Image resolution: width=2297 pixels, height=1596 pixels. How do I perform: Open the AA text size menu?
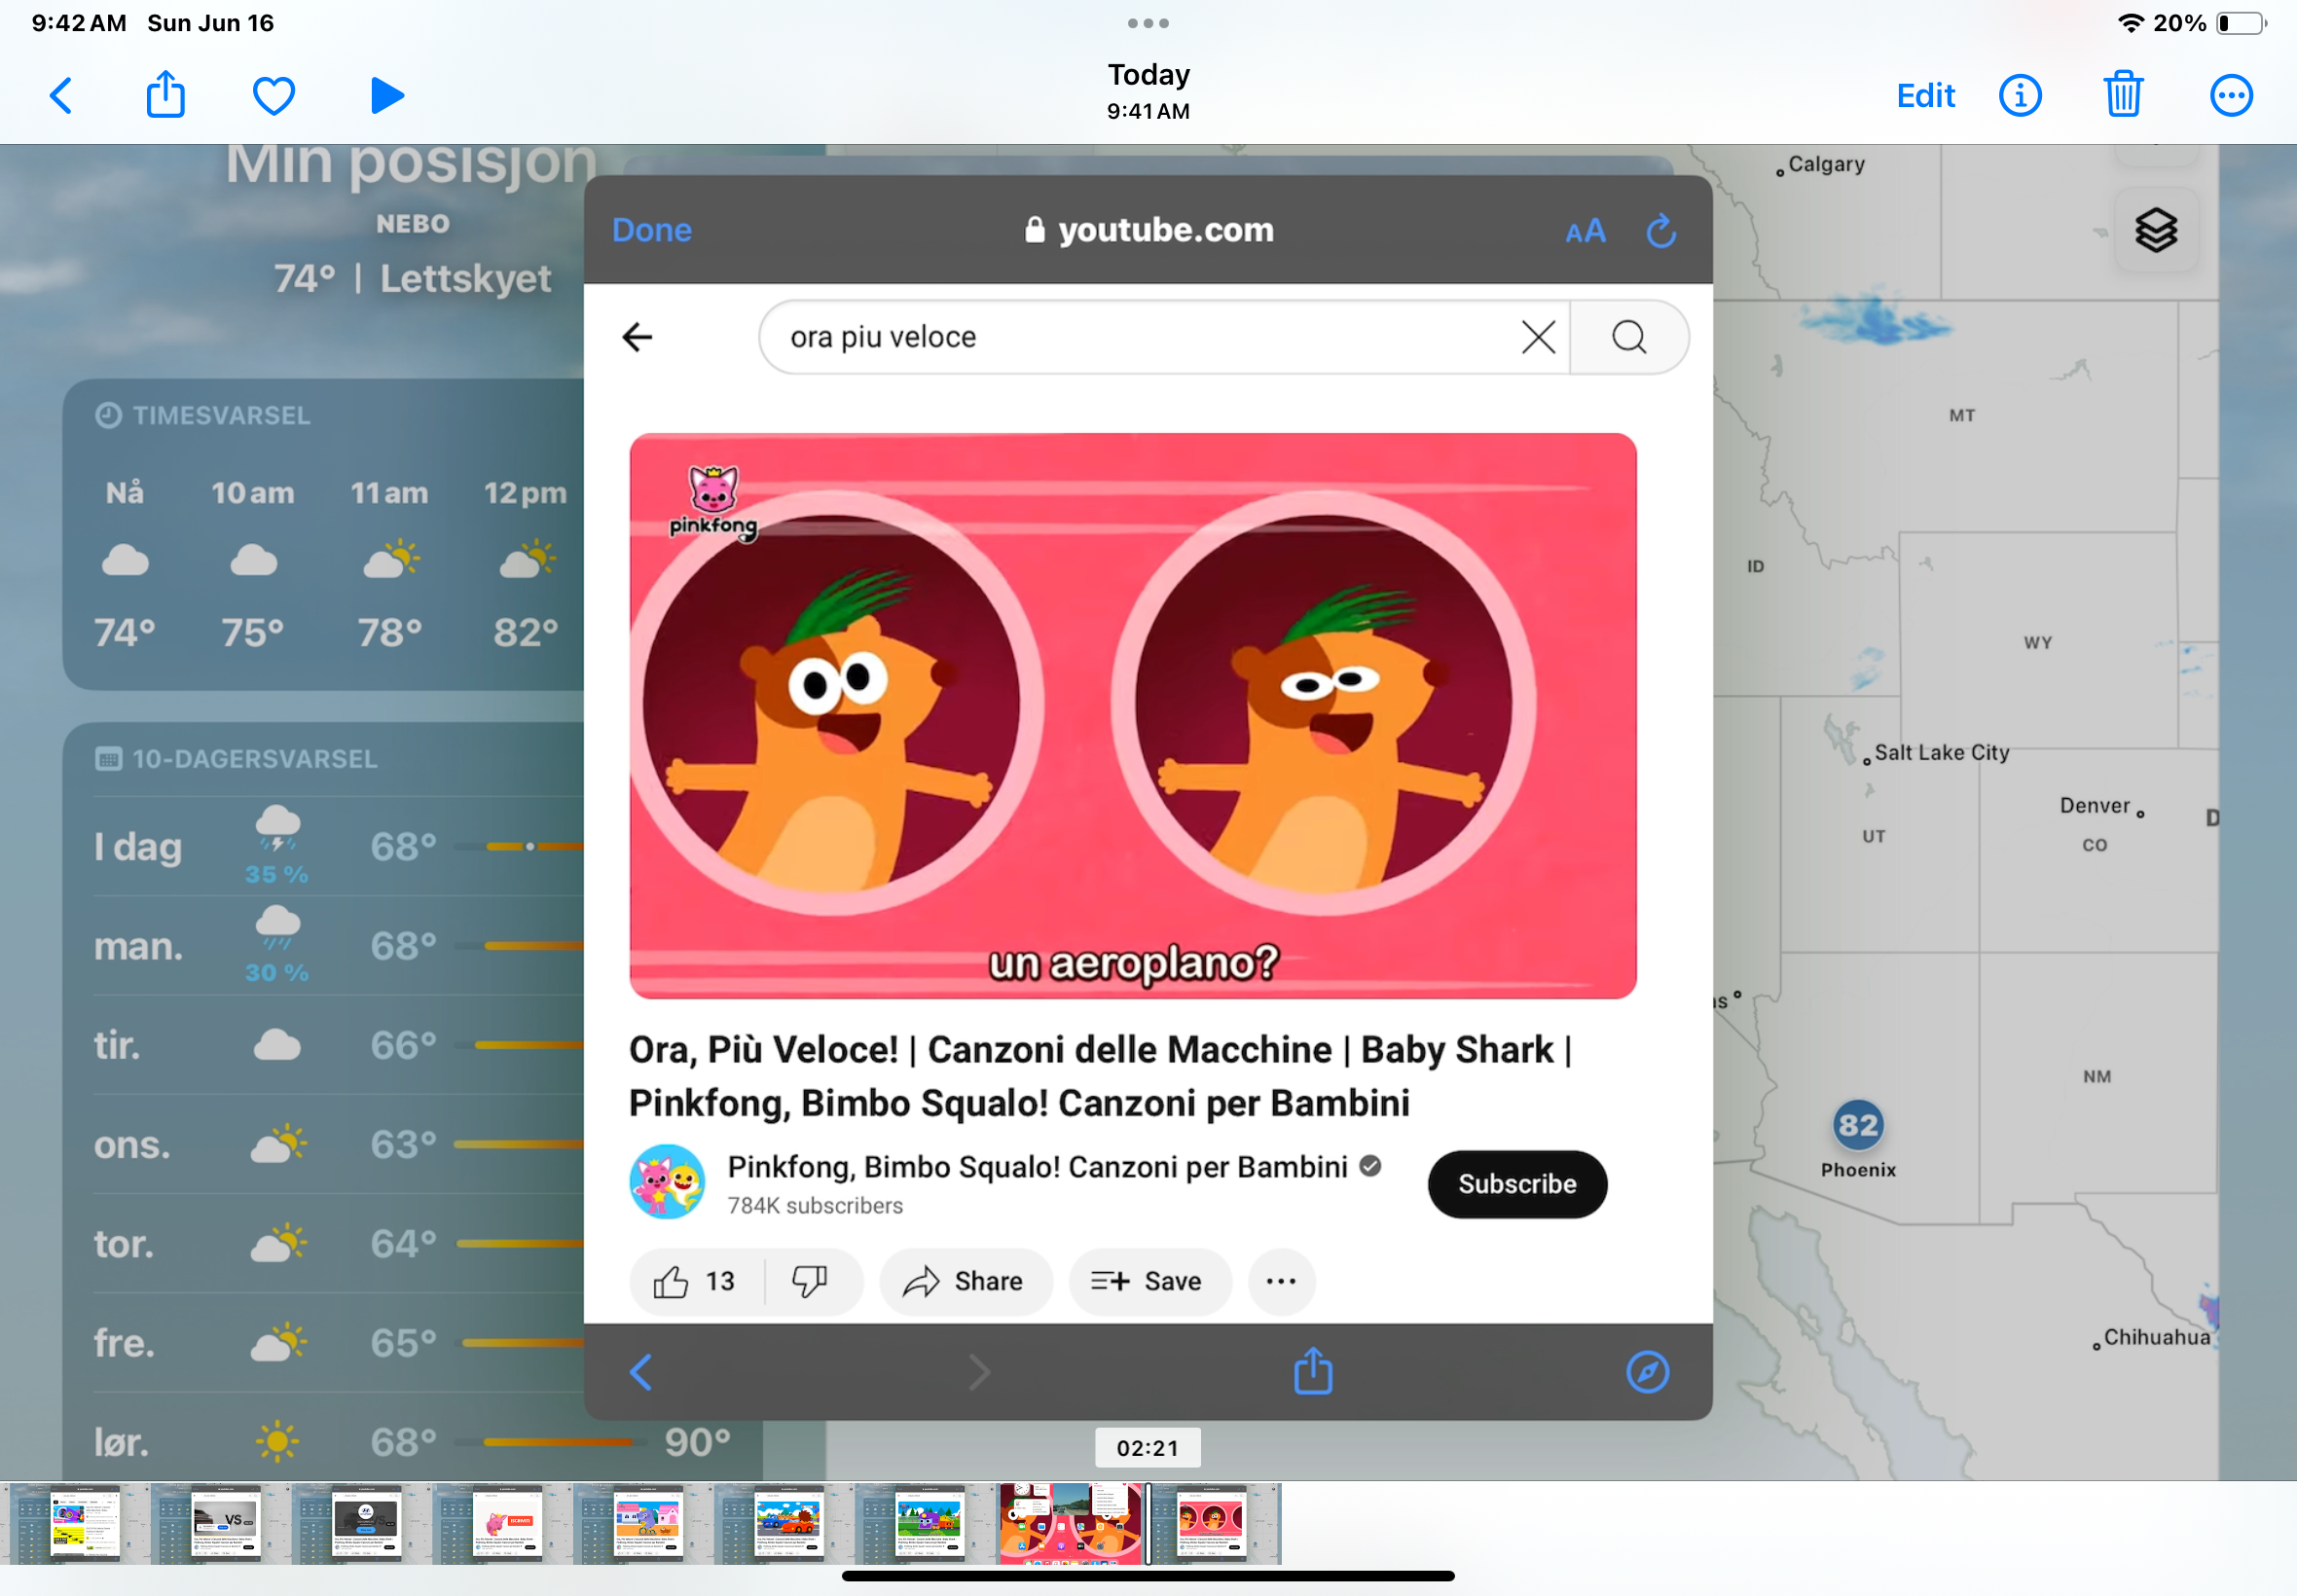click(x=1585, y=232)
